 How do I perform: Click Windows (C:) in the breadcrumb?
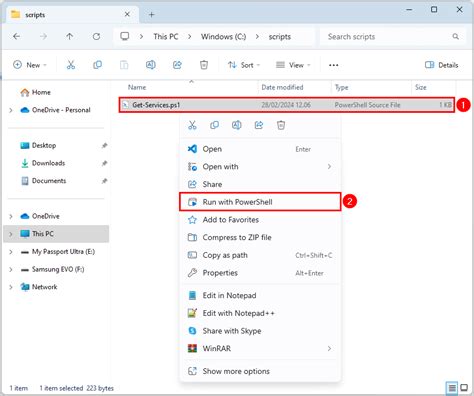click(223, 36)
